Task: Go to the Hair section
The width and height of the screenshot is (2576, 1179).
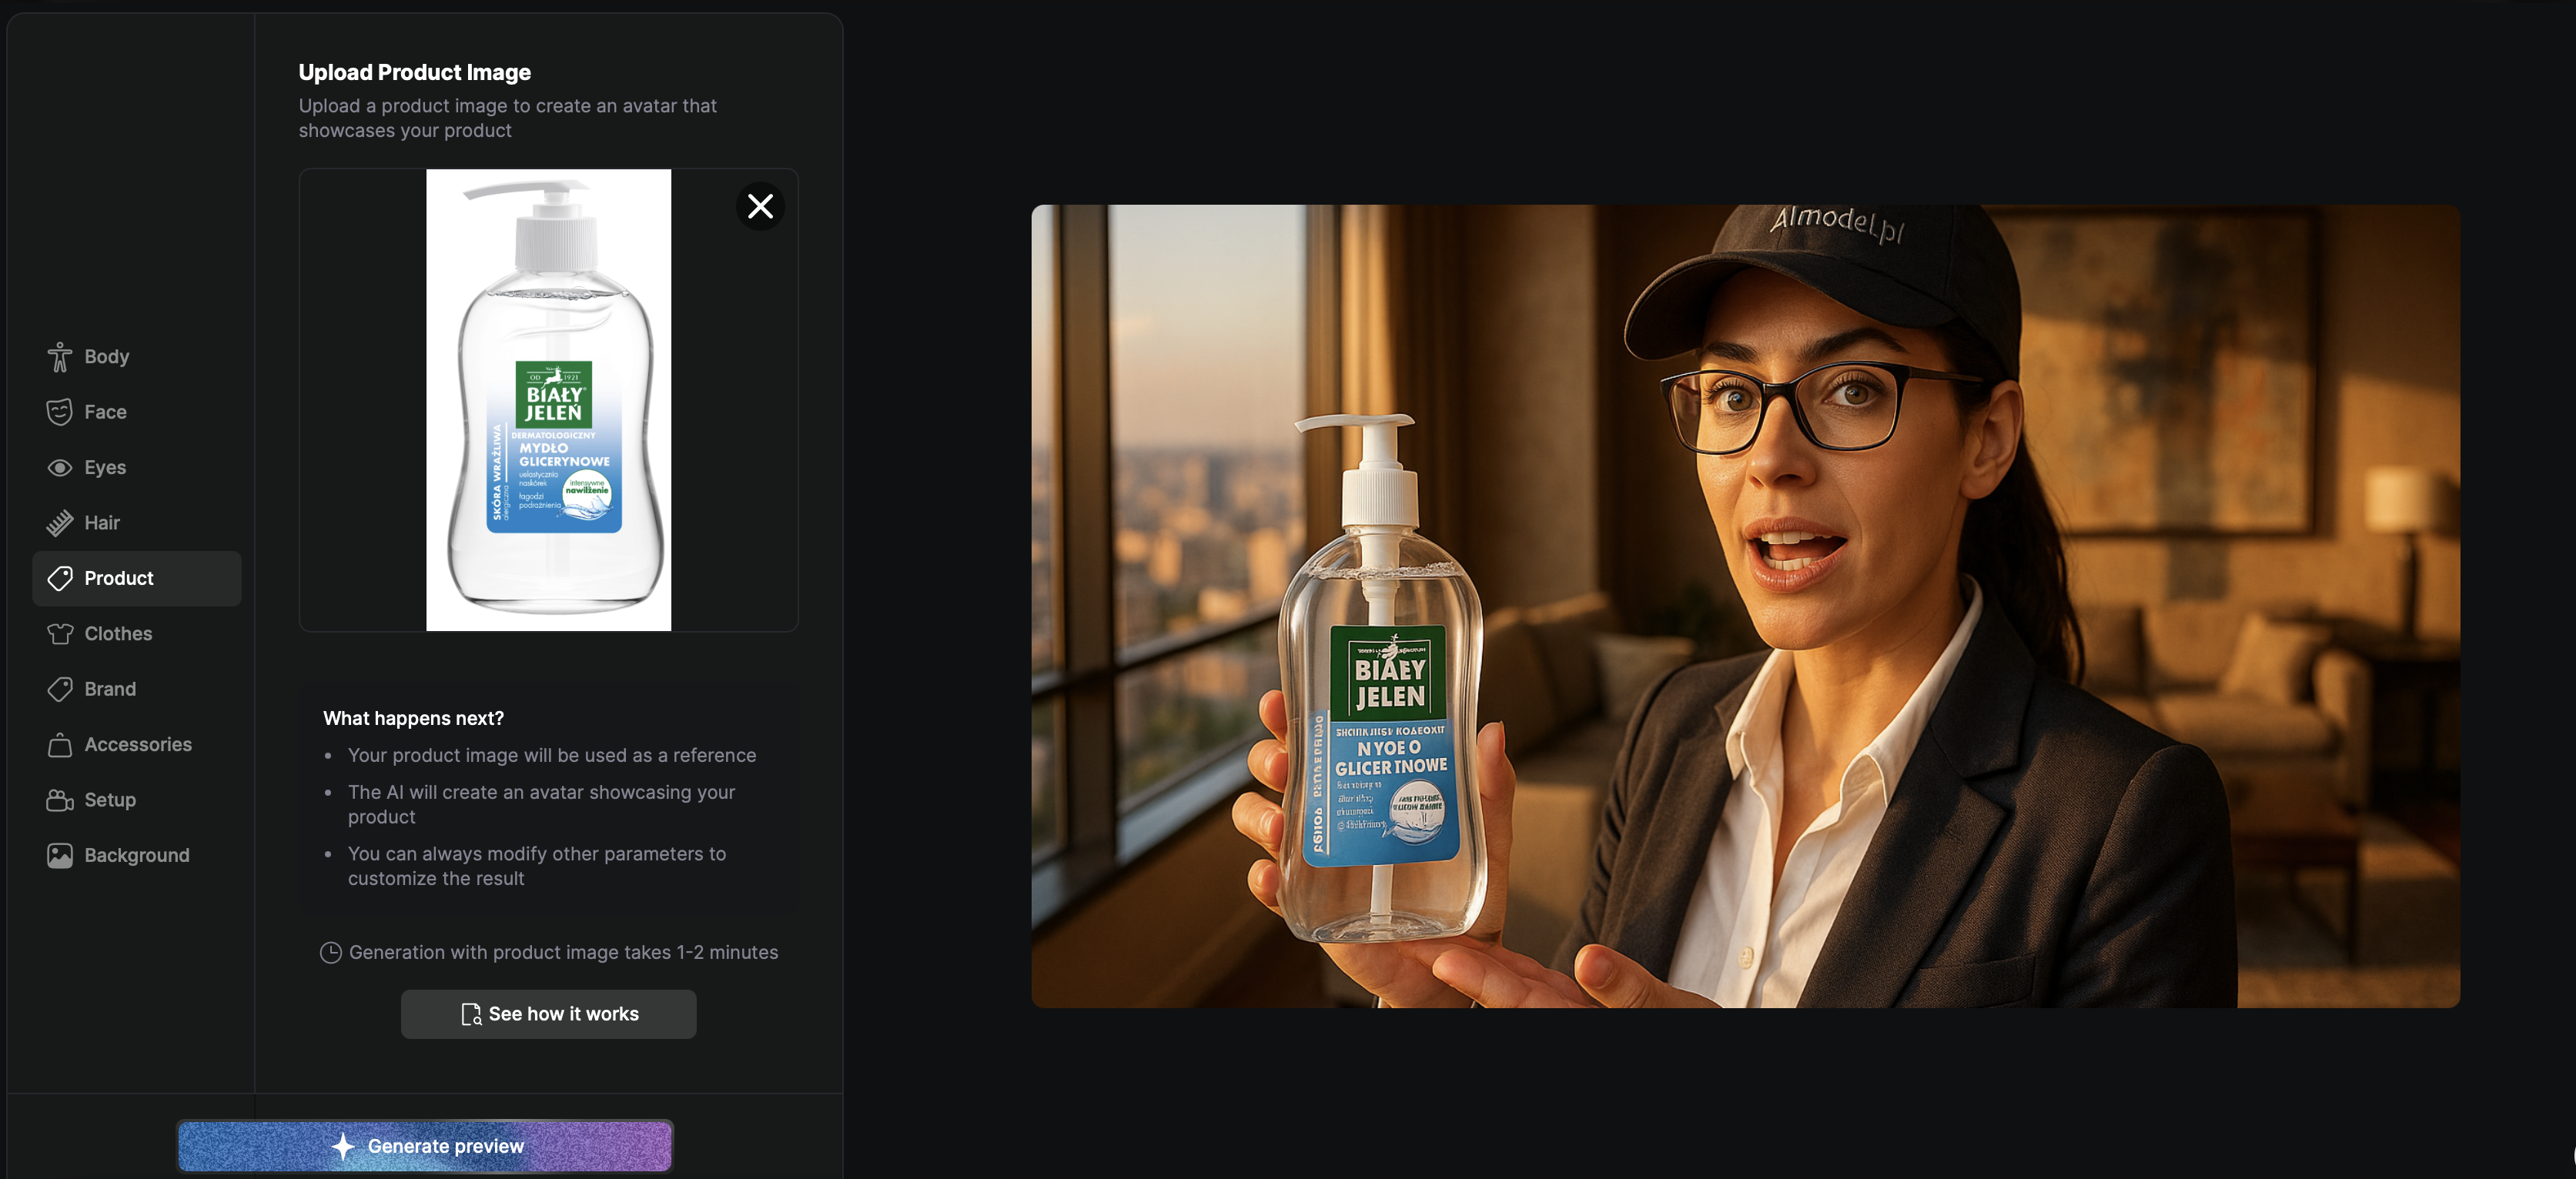Action: pos(137,523)
